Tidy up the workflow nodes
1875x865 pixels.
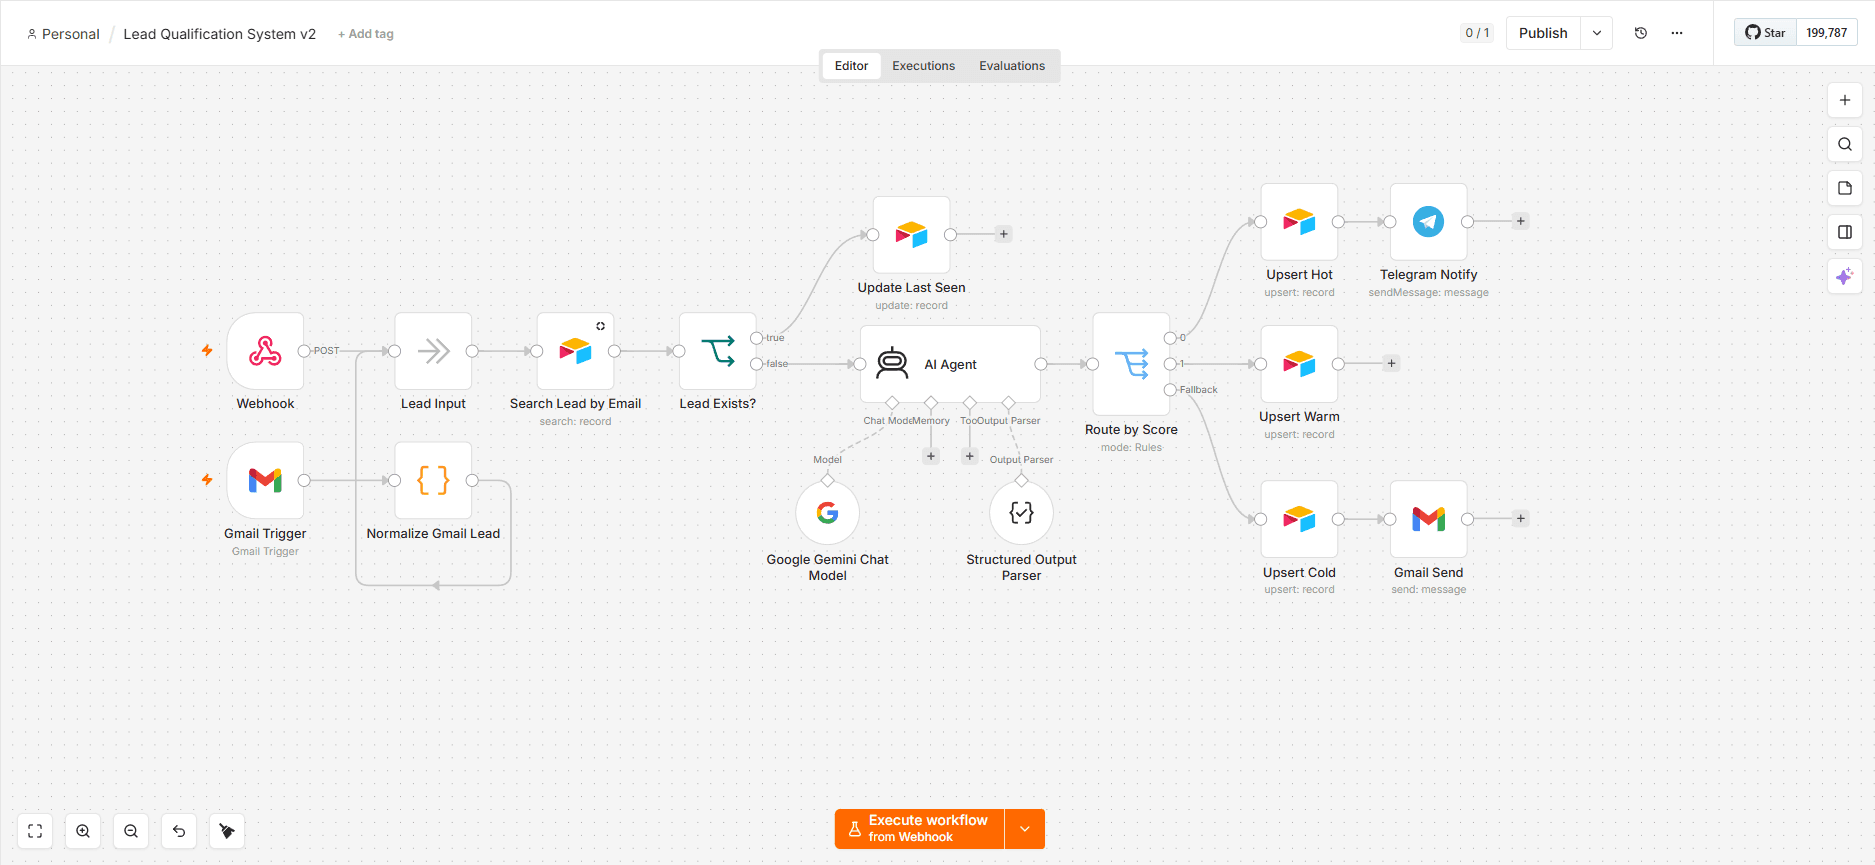(x=227, y=831)
